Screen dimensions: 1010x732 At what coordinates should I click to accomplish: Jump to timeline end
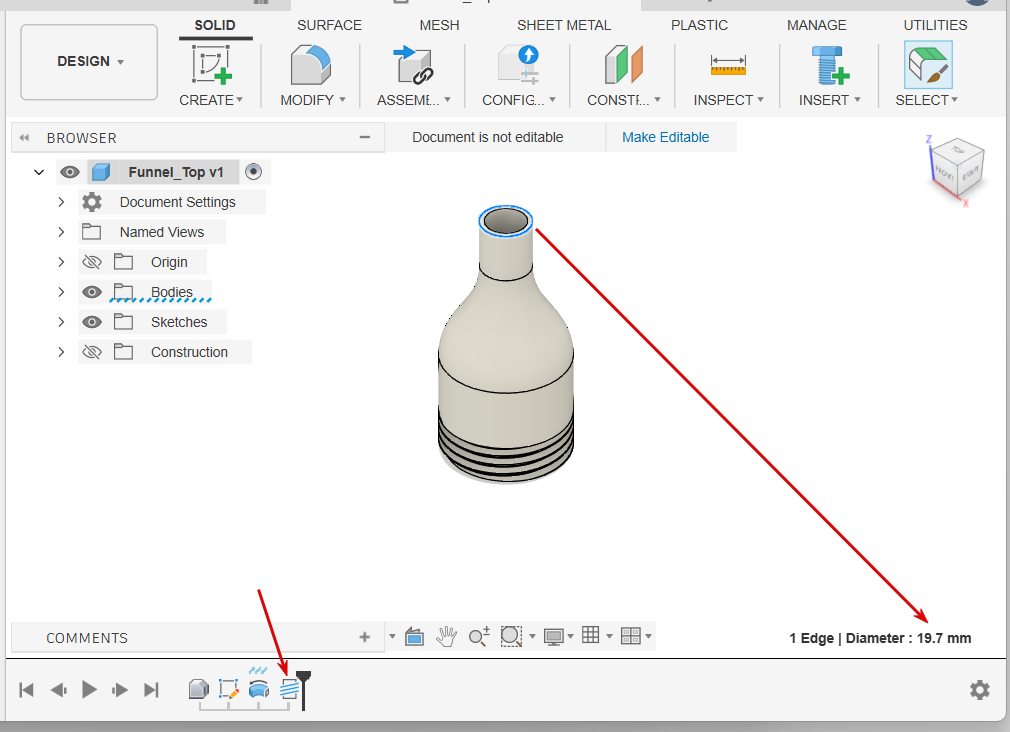151,690
